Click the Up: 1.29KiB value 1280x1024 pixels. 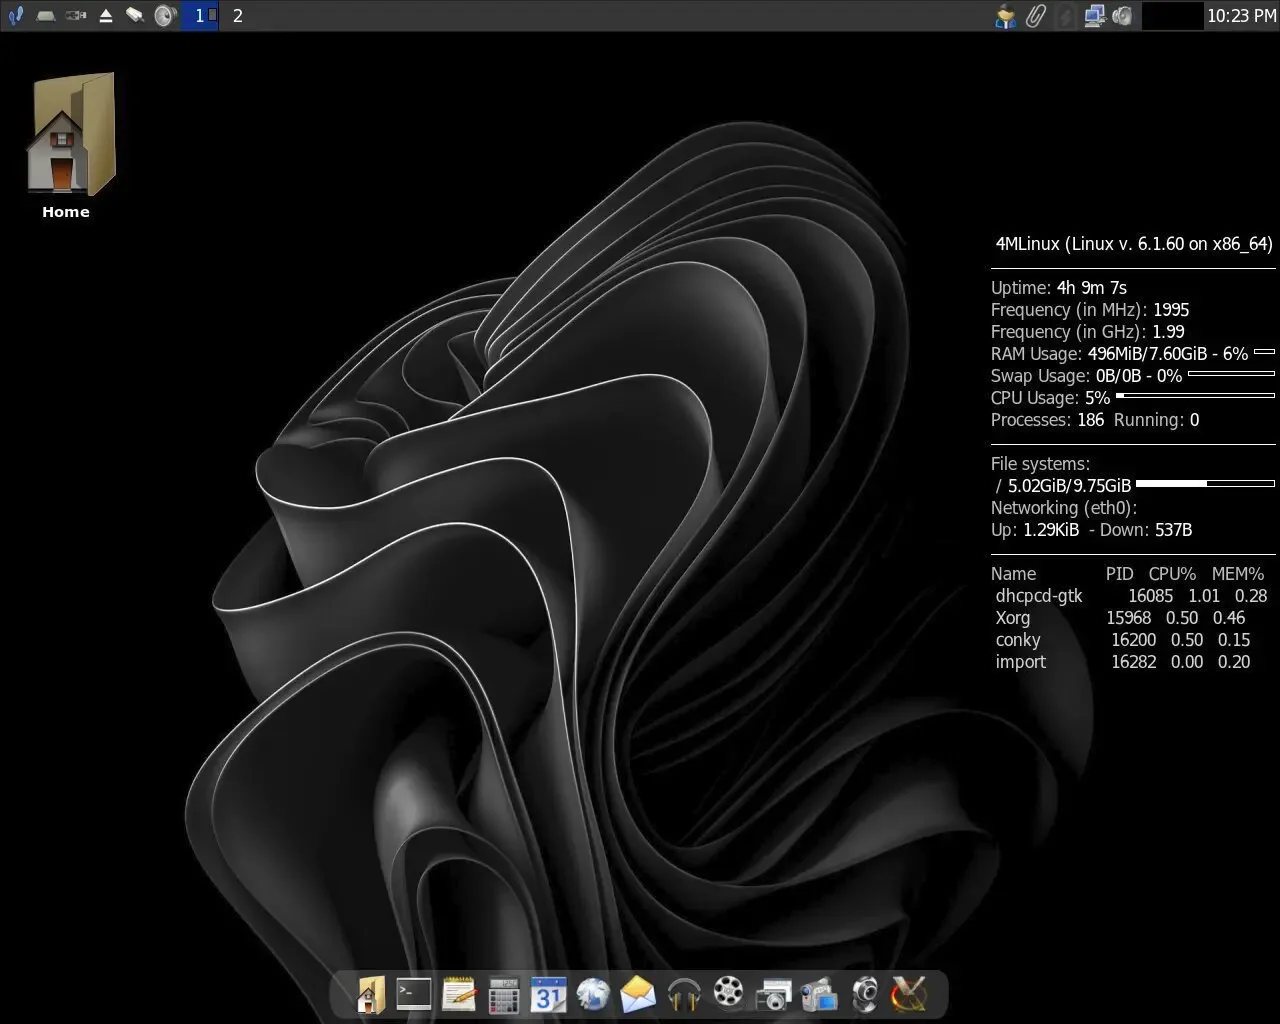[1035, 530]
